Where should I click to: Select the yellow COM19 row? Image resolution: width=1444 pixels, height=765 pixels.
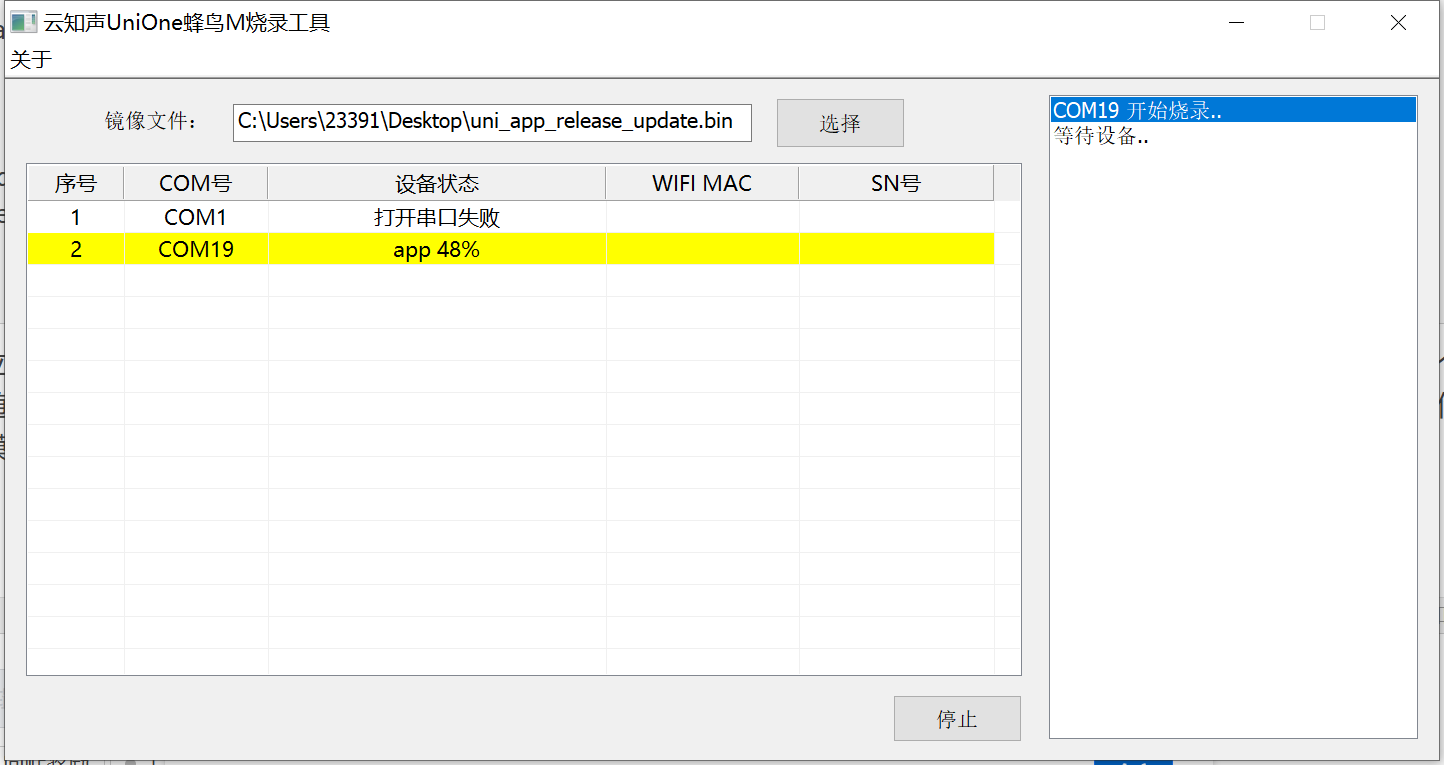click(x=510, y=249)
